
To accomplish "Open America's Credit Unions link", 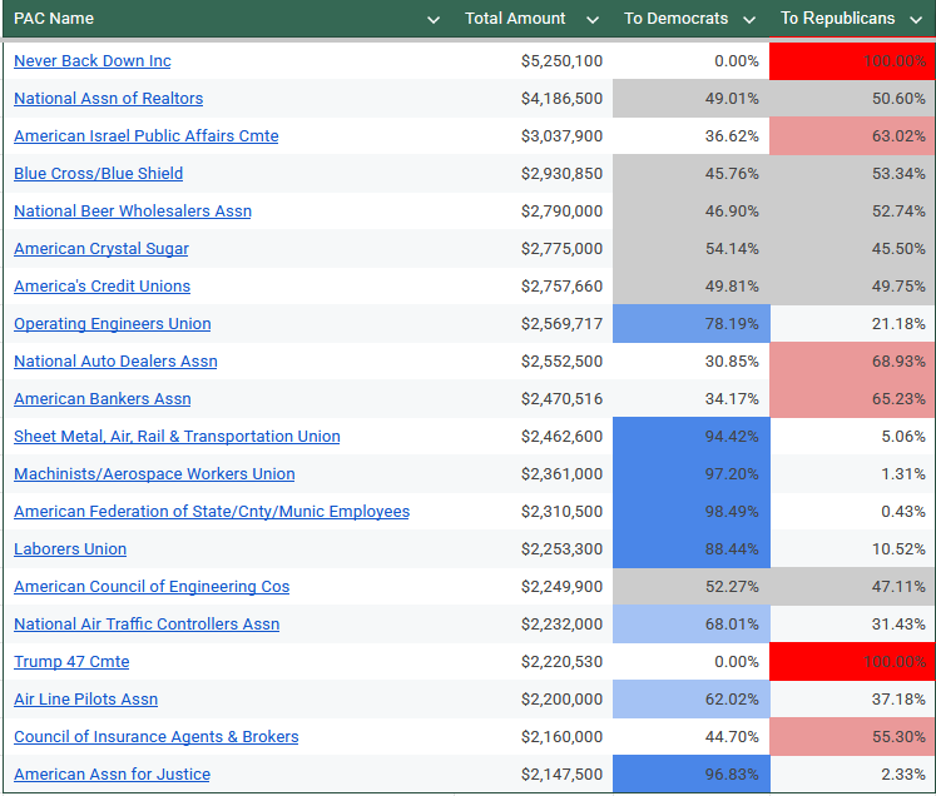I will tap(102, 287).
